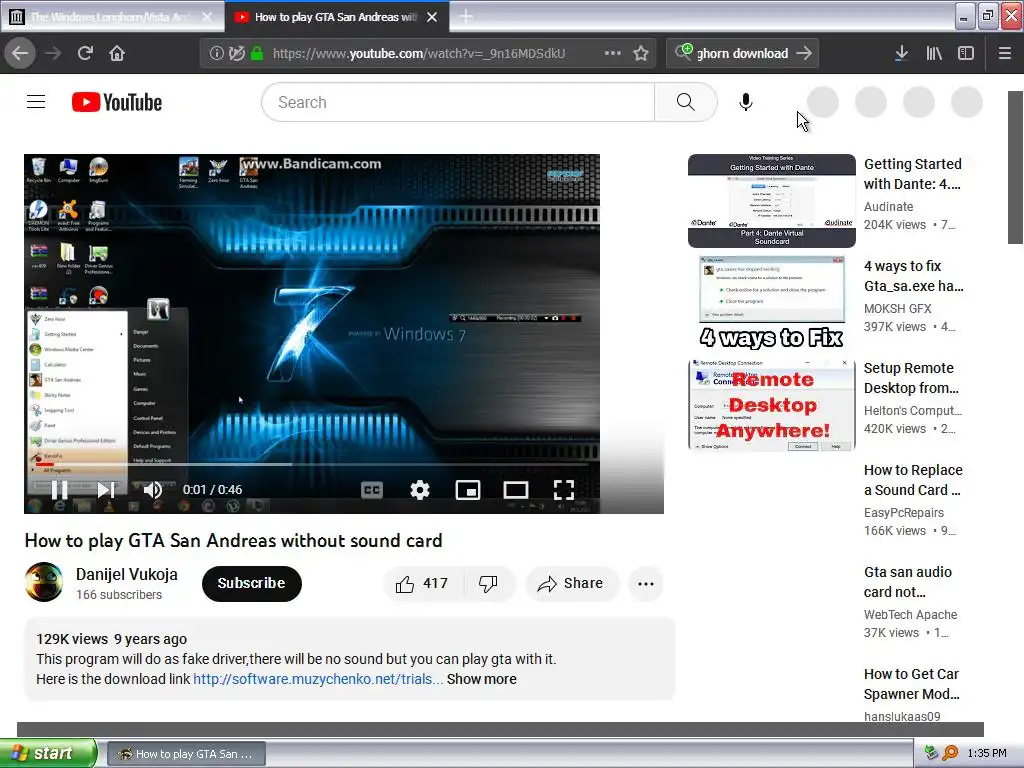1024x768 pixels.
Task: Focus the browser address bar URL
Action: coord(419,54)
